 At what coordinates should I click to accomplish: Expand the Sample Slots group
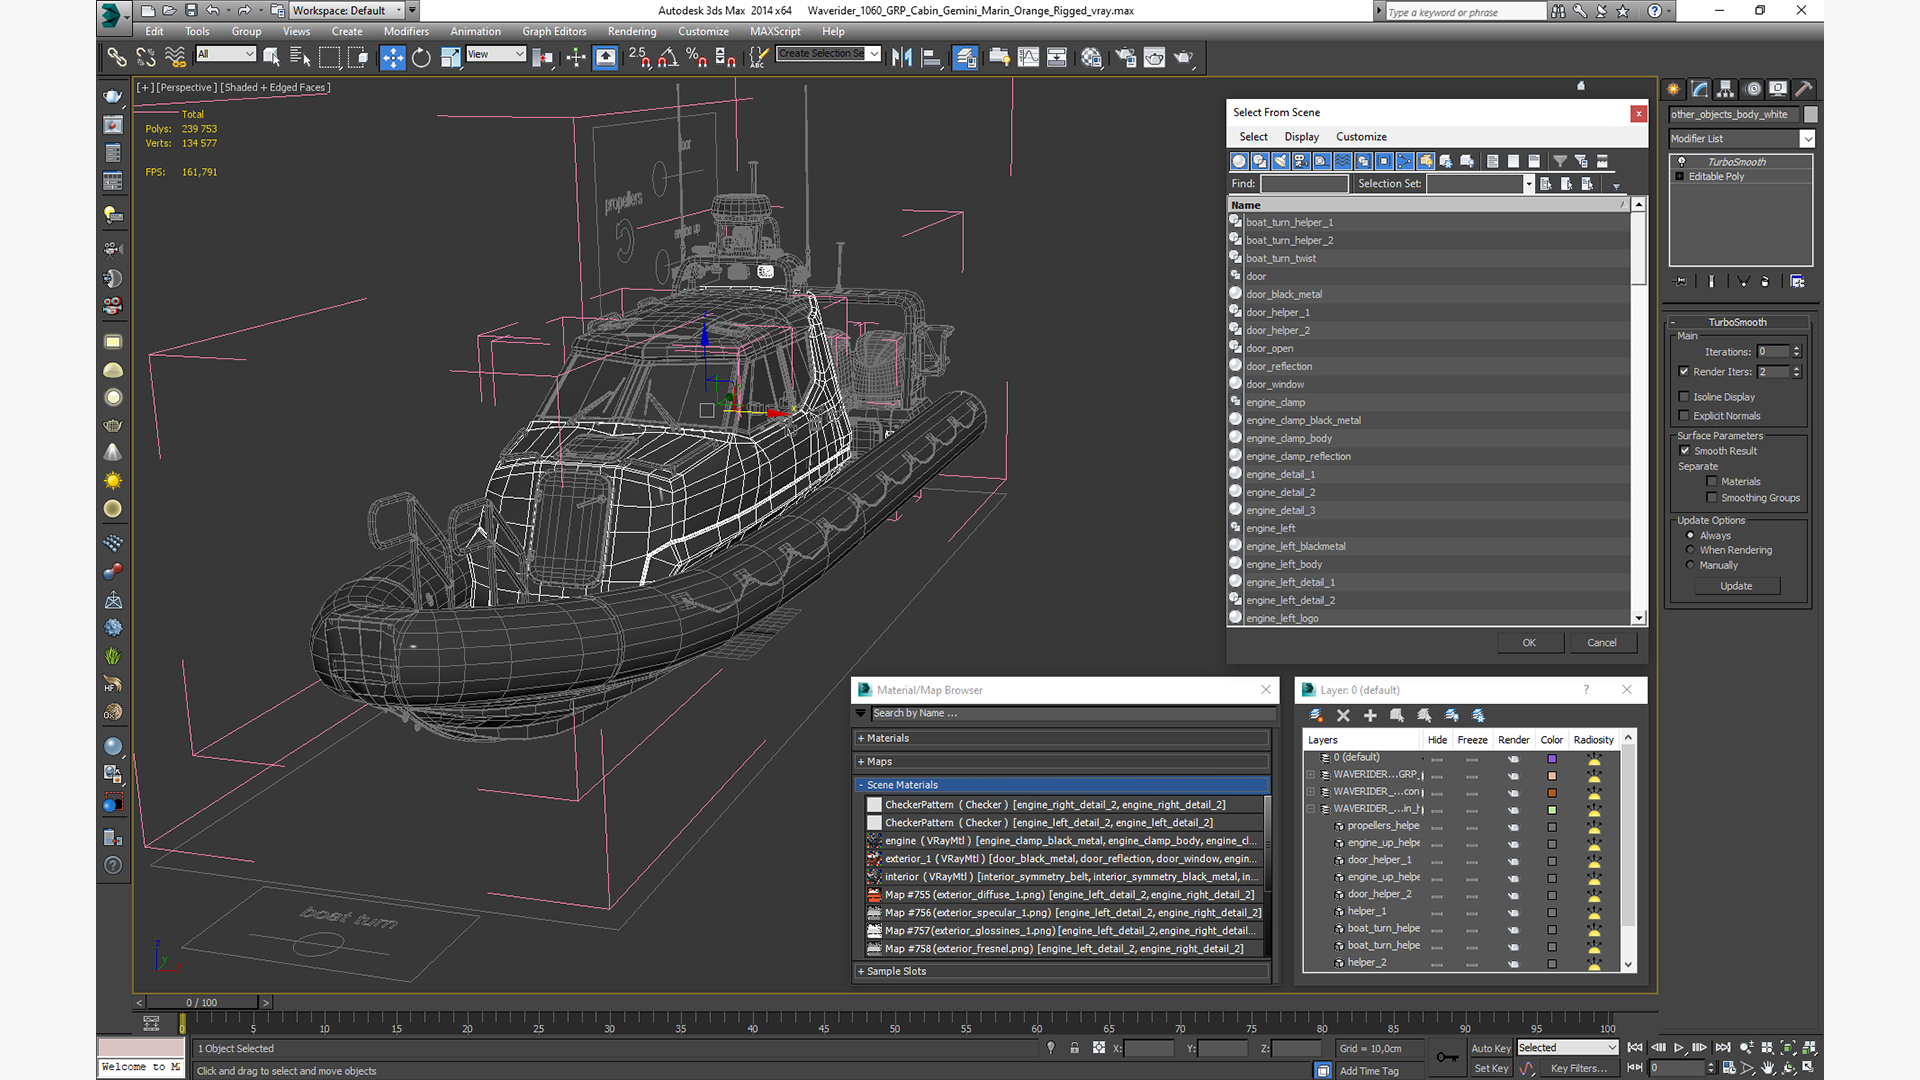tap(861, 972)
